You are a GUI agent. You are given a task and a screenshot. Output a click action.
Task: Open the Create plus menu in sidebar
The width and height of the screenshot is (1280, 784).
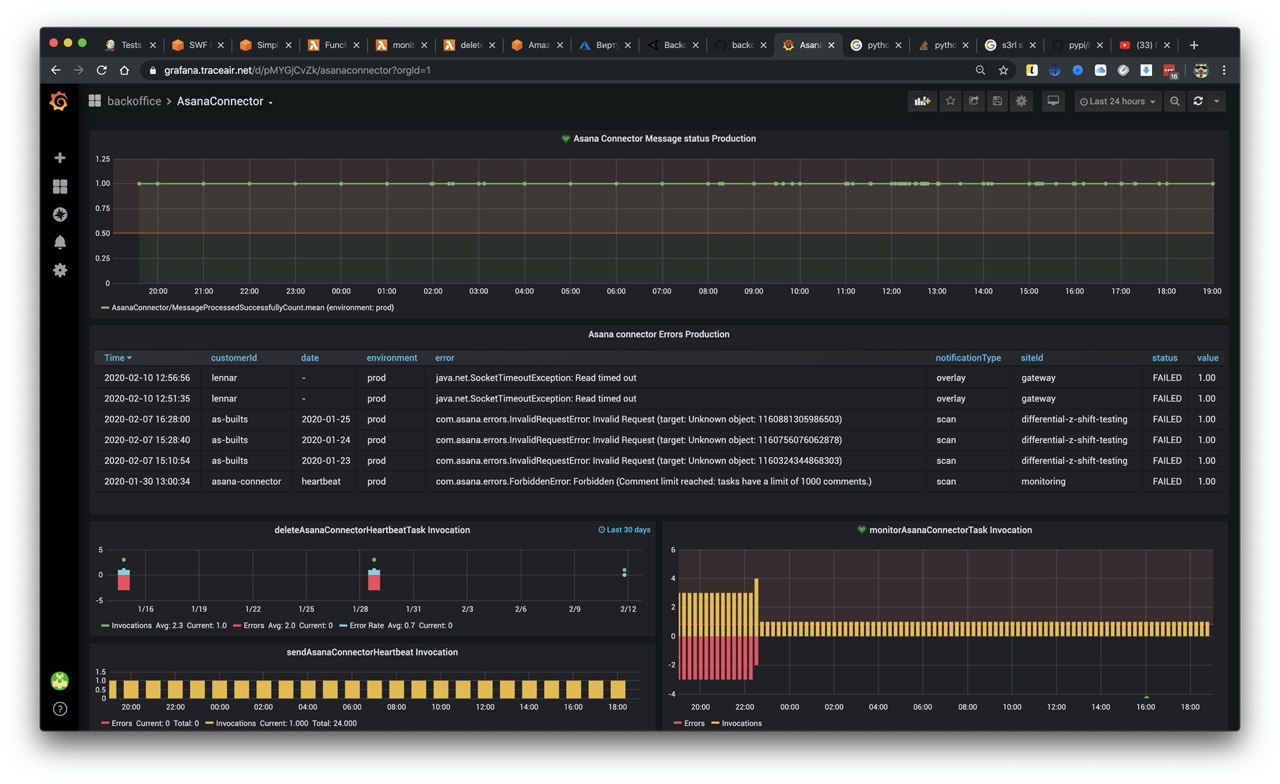click(60, 158)
